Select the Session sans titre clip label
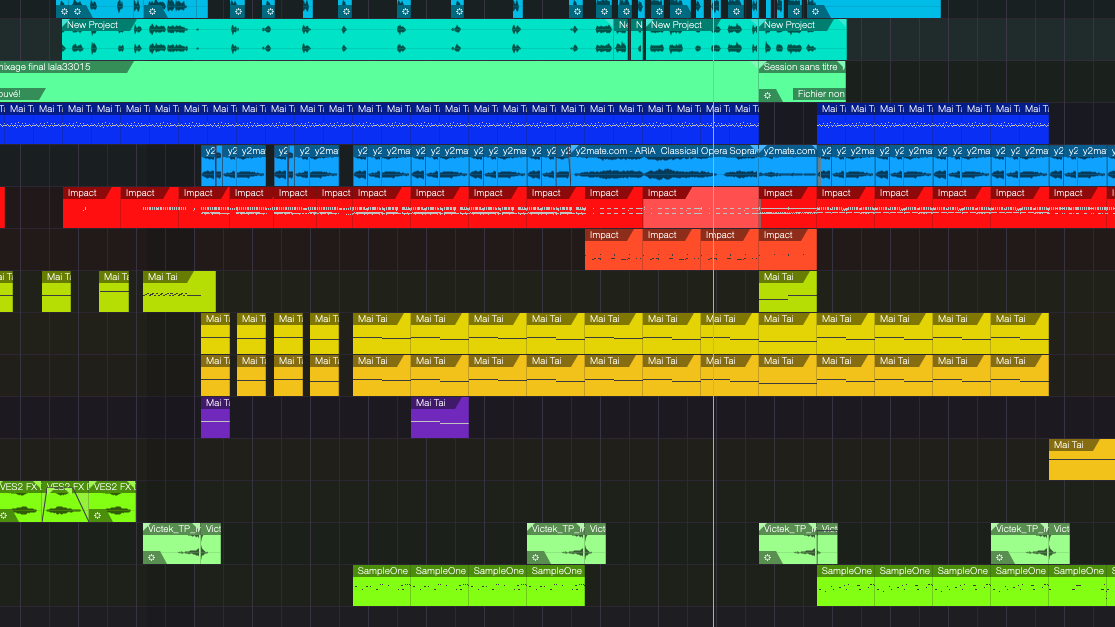The height and width of the screenshot is (627, 1115). (x=800, y=67)
